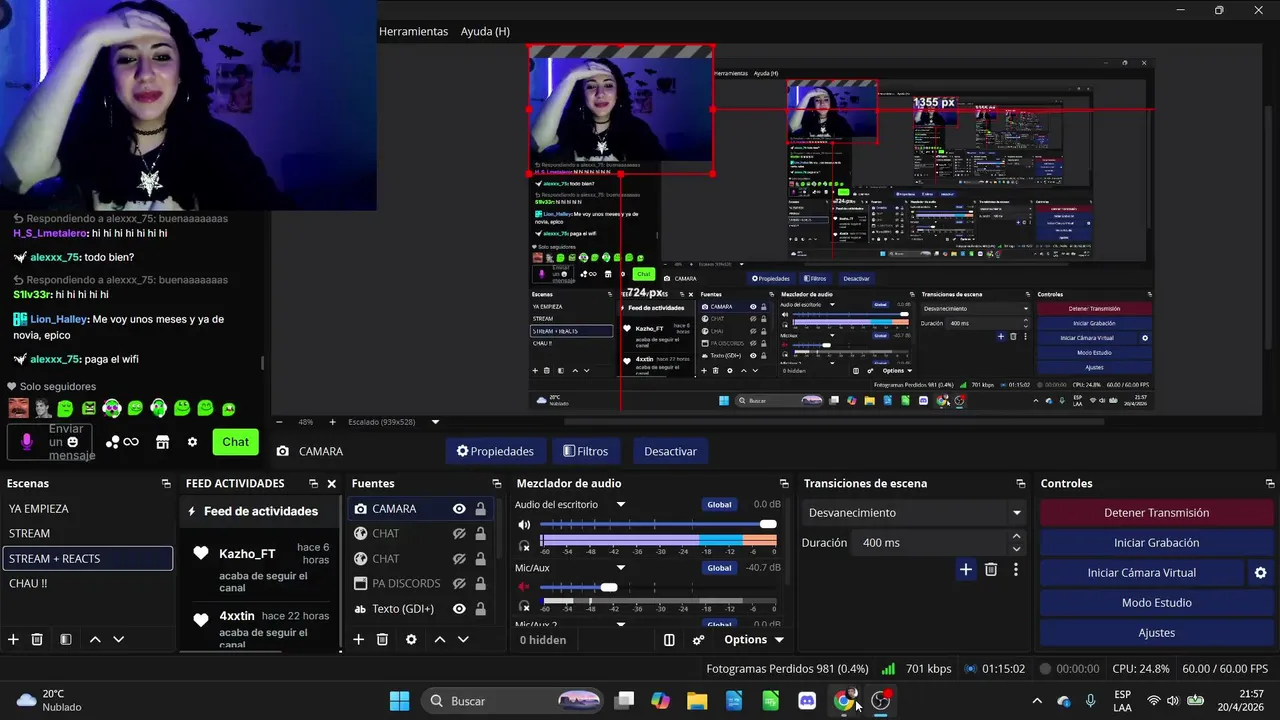1280x720 pixels.
Task: Move the selected scene up
Action: (x=95, y=639)
